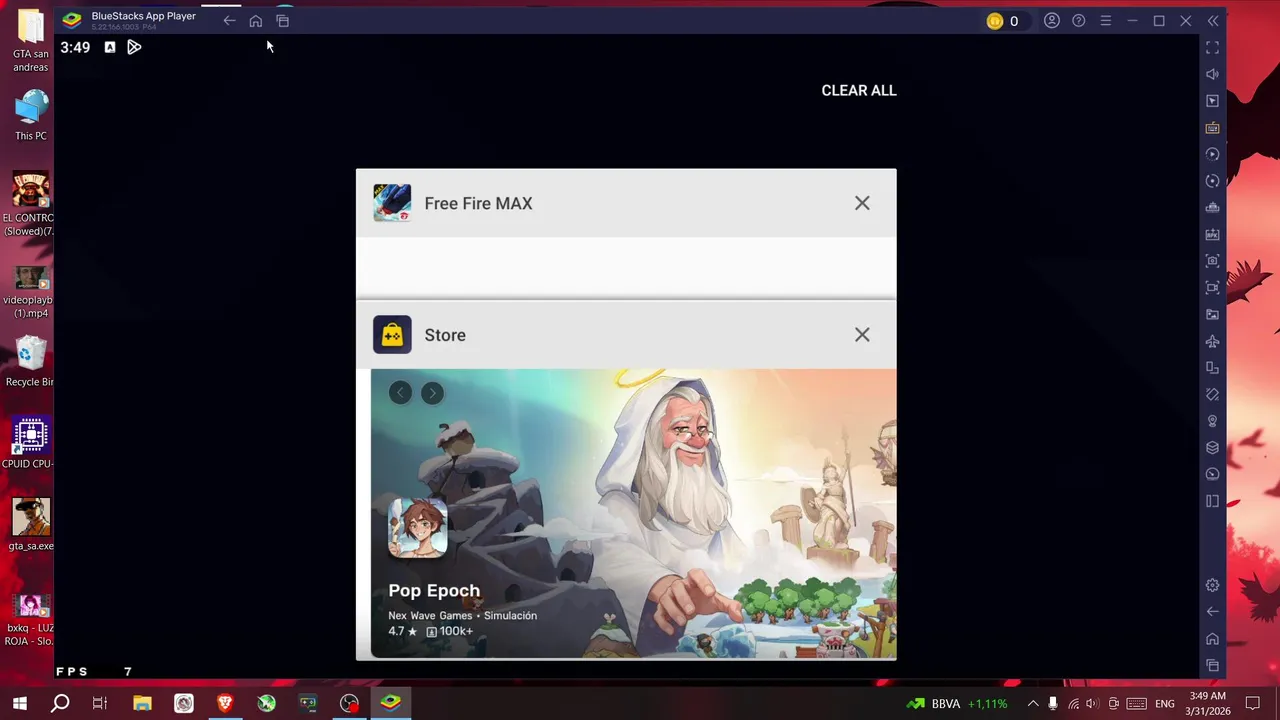
Task: Click the airplane icon in sidebar
Action: click(x=1213, y=341)
